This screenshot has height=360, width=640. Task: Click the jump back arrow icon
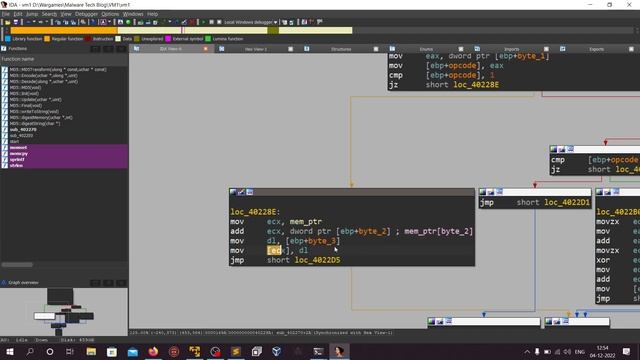click(x=28, y=22)
